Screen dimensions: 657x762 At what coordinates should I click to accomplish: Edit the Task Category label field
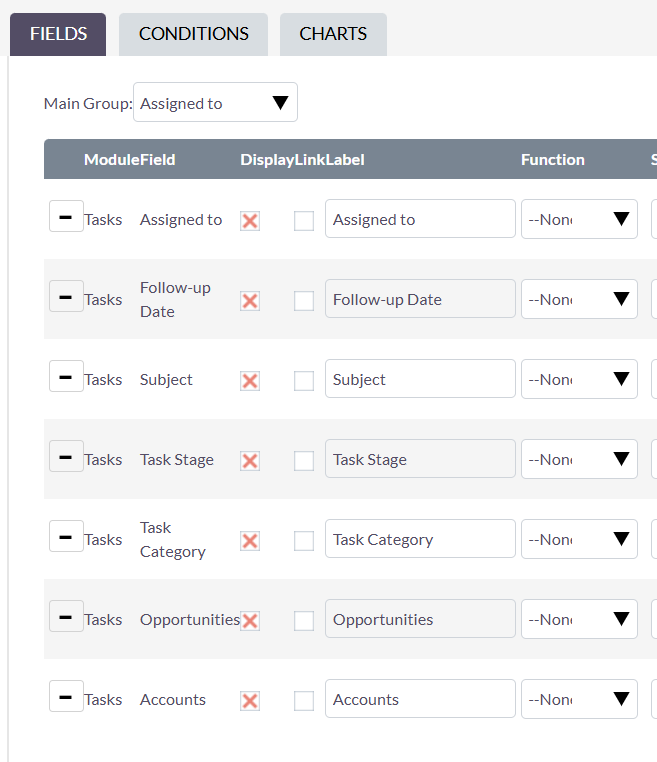[420, 538]
